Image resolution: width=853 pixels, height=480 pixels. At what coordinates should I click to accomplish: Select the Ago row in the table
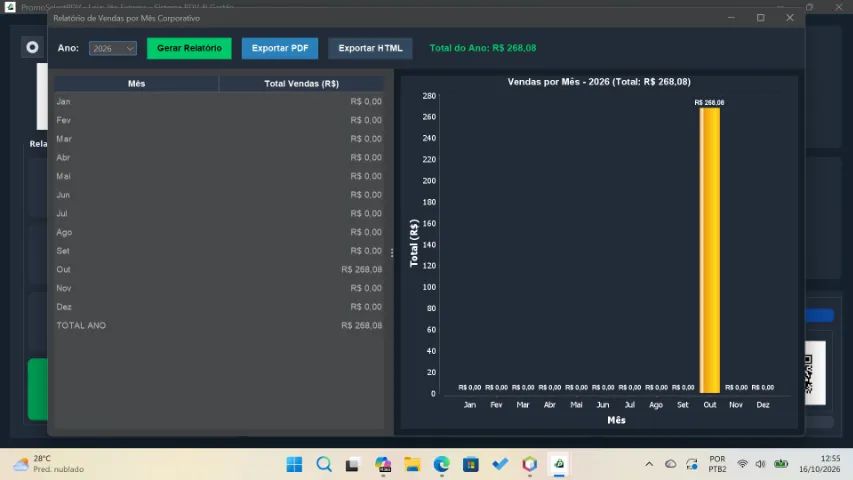[x=219, y=232]
